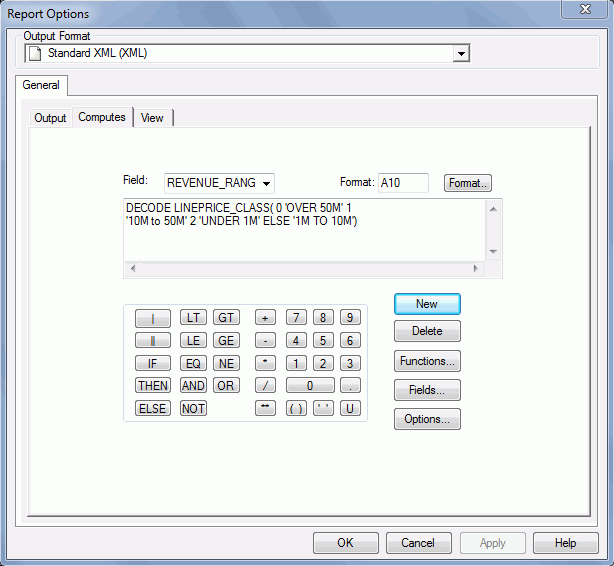Click the NE operator button
The width and height of the screenshot is (614, 566).
226,363
